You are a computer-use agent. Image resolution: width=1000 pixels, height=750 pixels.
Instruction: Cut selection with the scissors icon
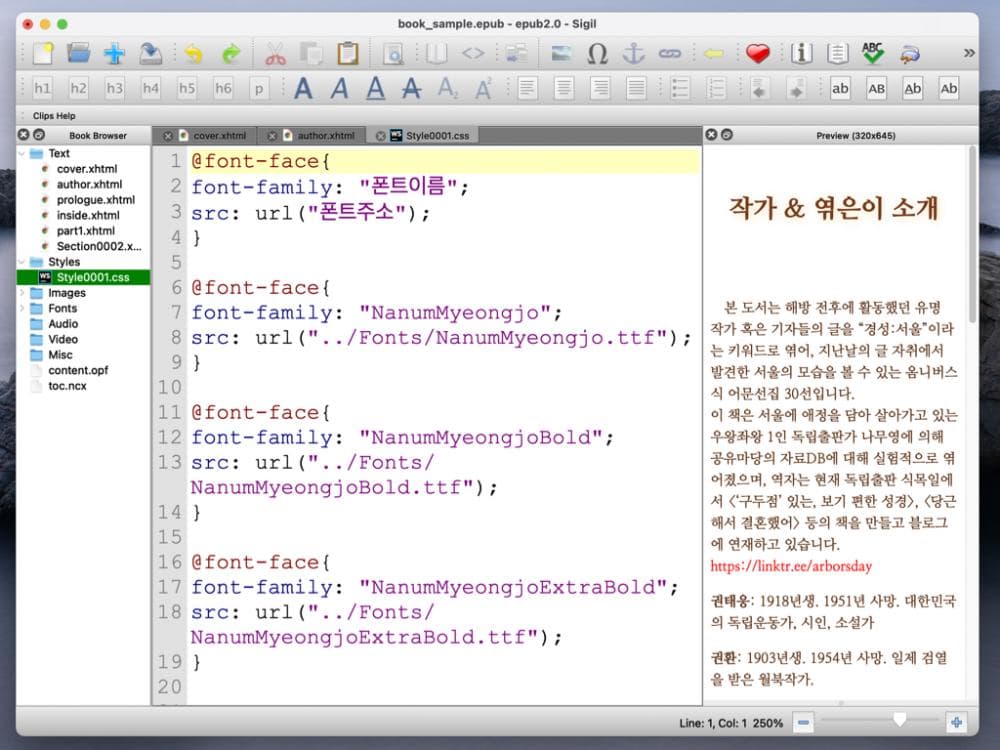(x=276, y=54)
